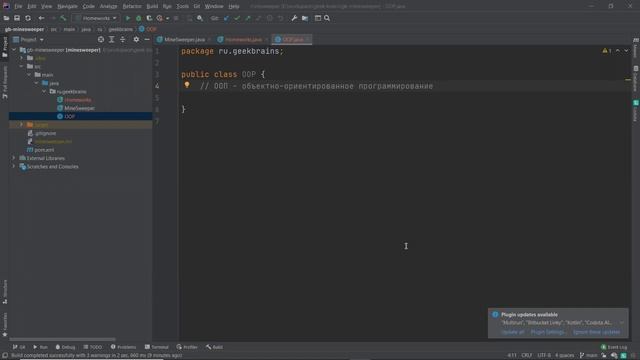Expand Scratches and Consoles node

pos(14,167)
